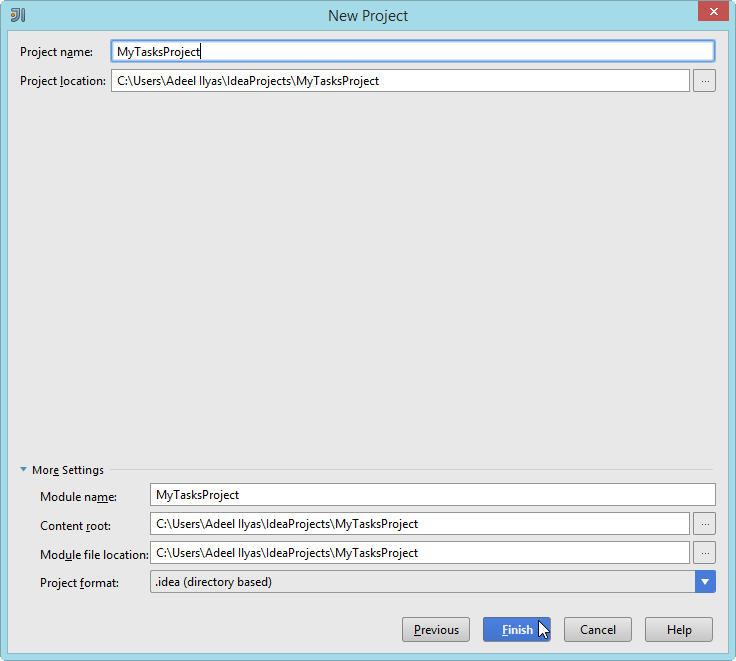Click into the Project location field

[x=400, y=81]
